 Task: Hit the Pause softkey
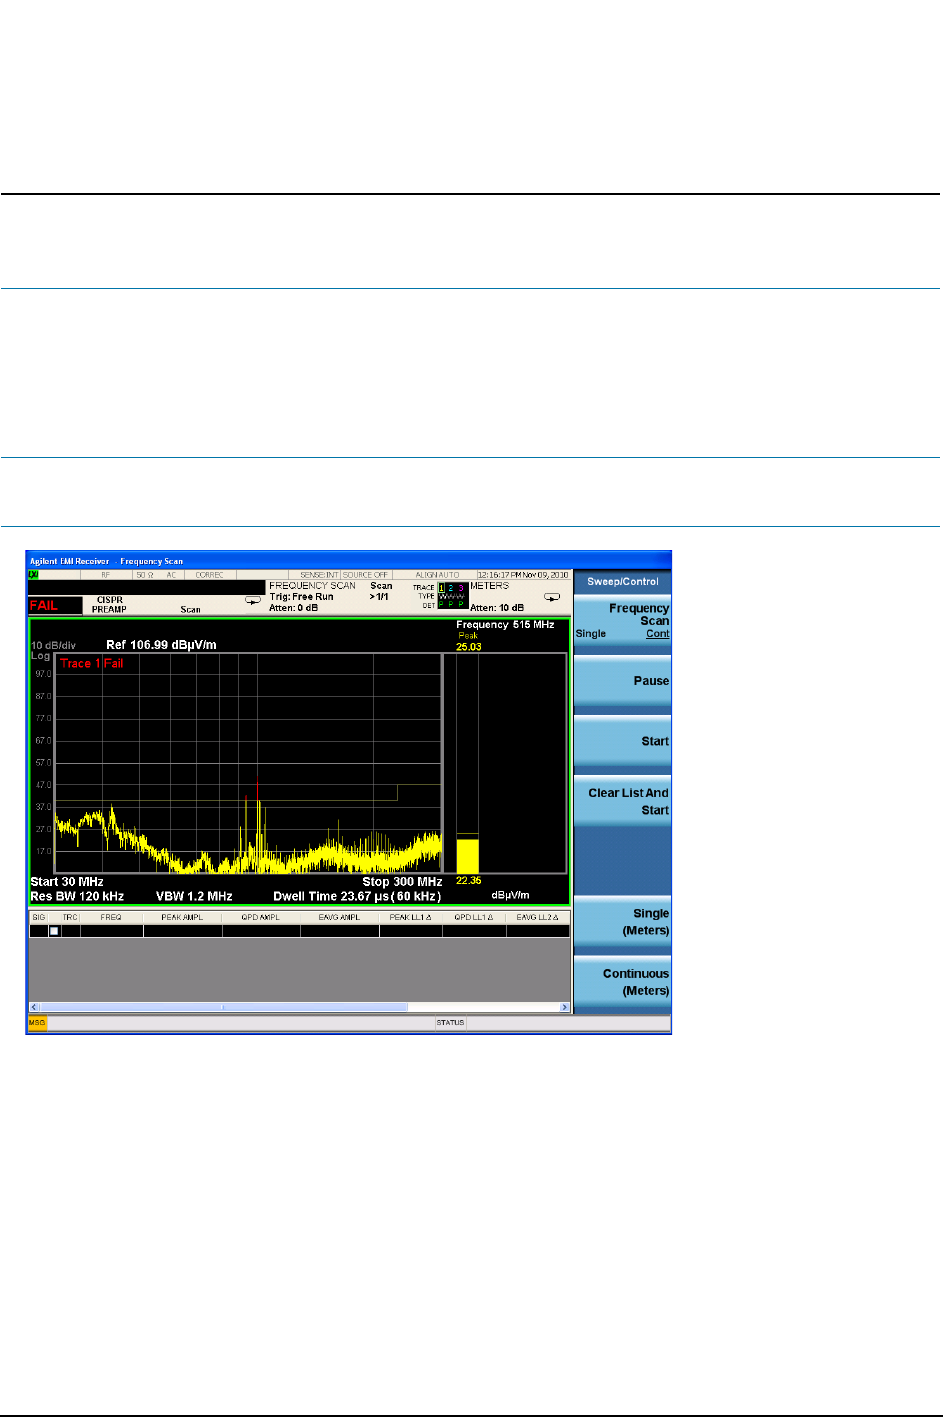[622, 681]
